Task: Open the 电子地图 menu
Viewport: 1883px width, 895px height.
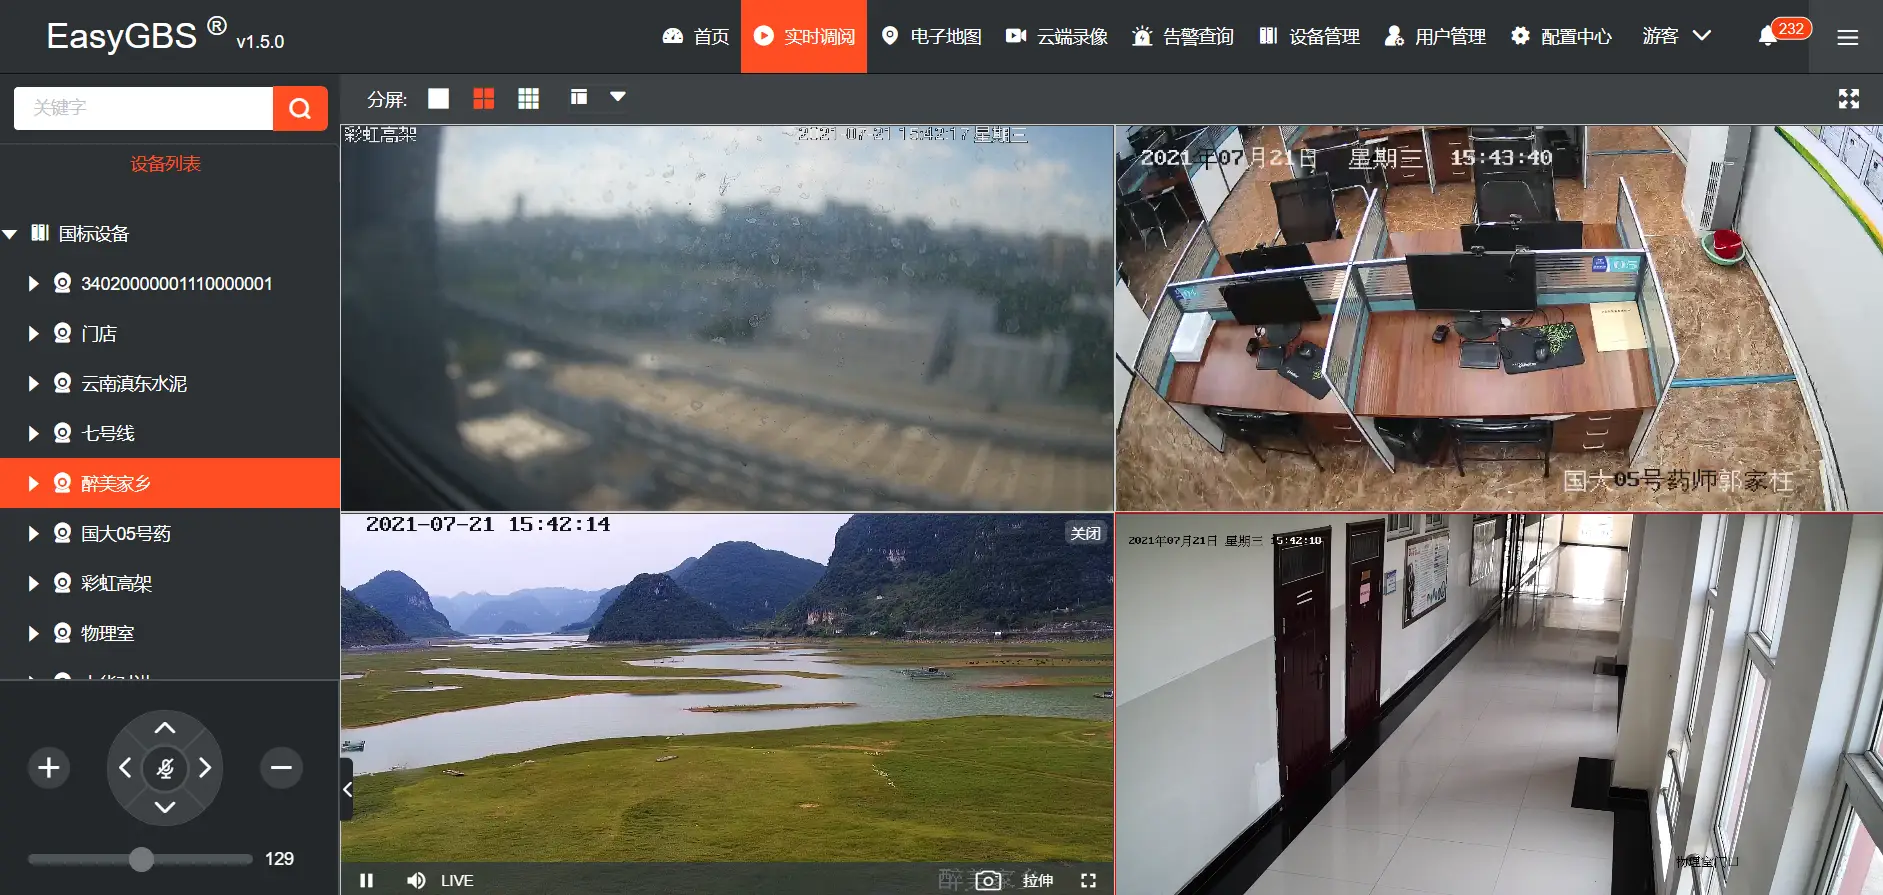Action: coord(931,36)
